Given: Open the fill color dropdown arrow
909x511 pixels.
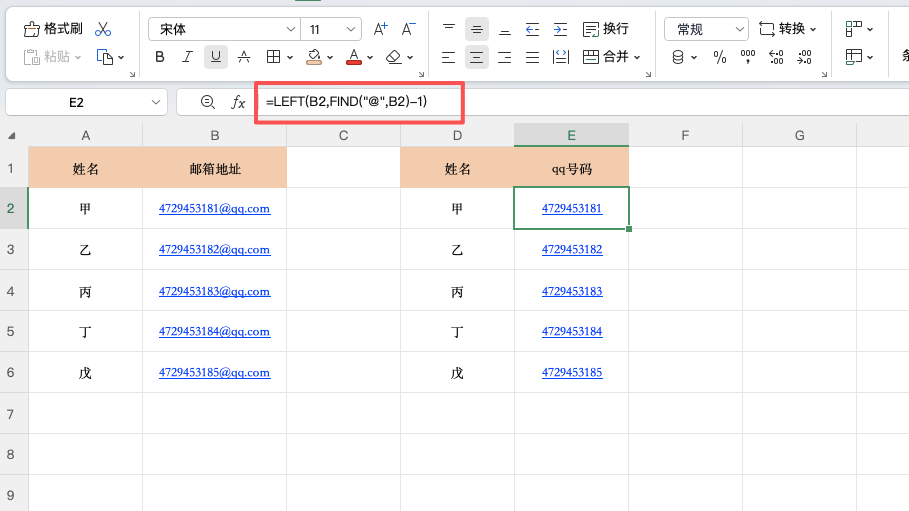Looking at the screenshot, I should pyautogui.click(x=330, y=57).
